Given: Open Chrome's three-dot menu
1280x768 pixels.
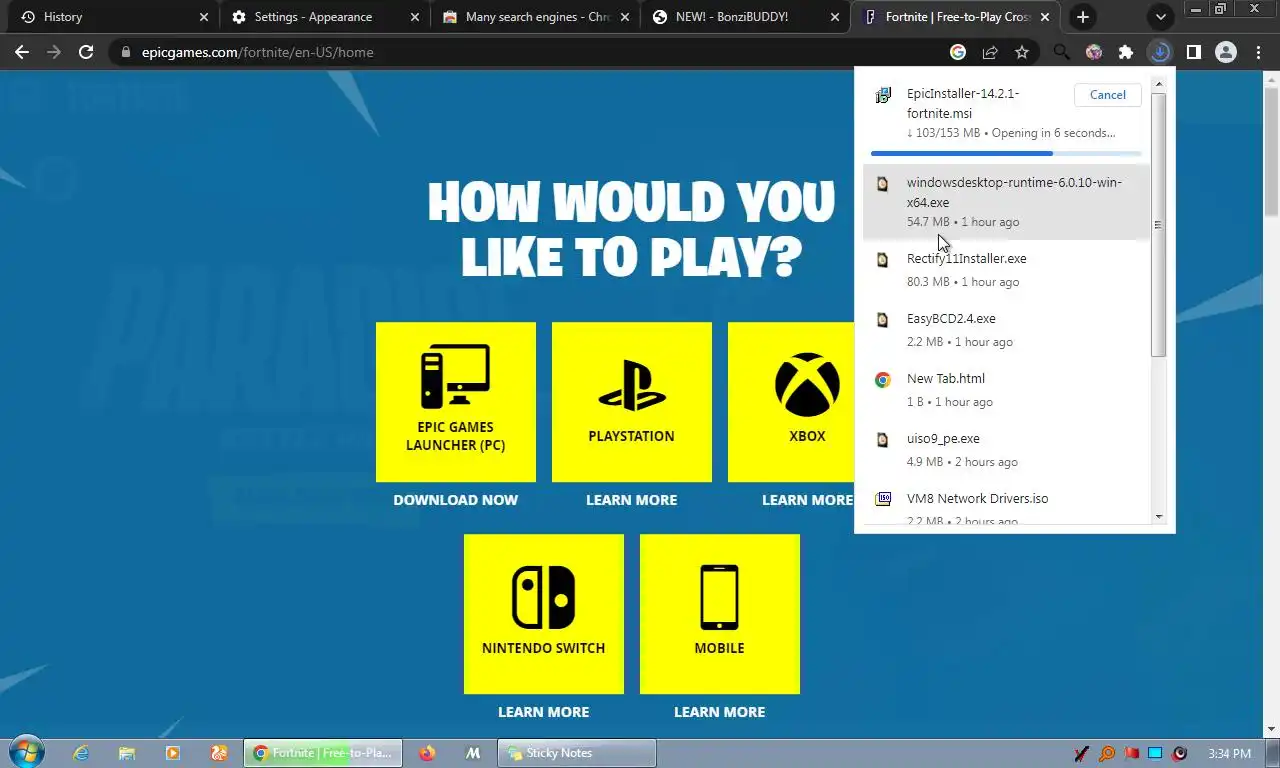Looking at the screenshot, I should (x=1258, y=52).
